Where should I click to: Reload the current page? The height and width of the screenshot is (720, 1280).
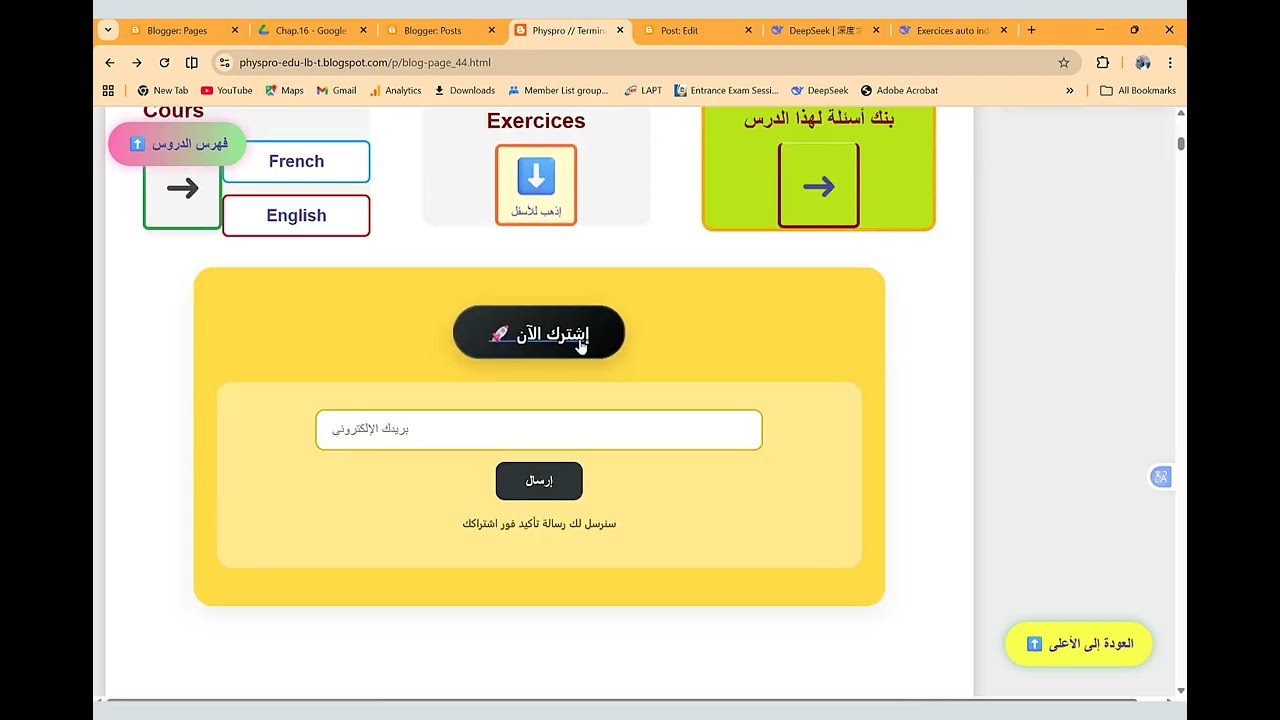164,62
